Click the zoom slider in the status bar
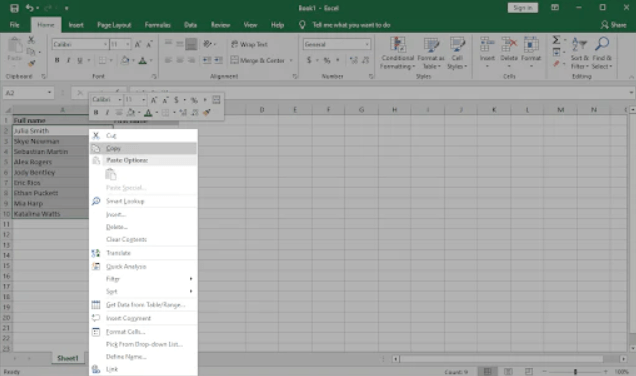 coord(575,372)
